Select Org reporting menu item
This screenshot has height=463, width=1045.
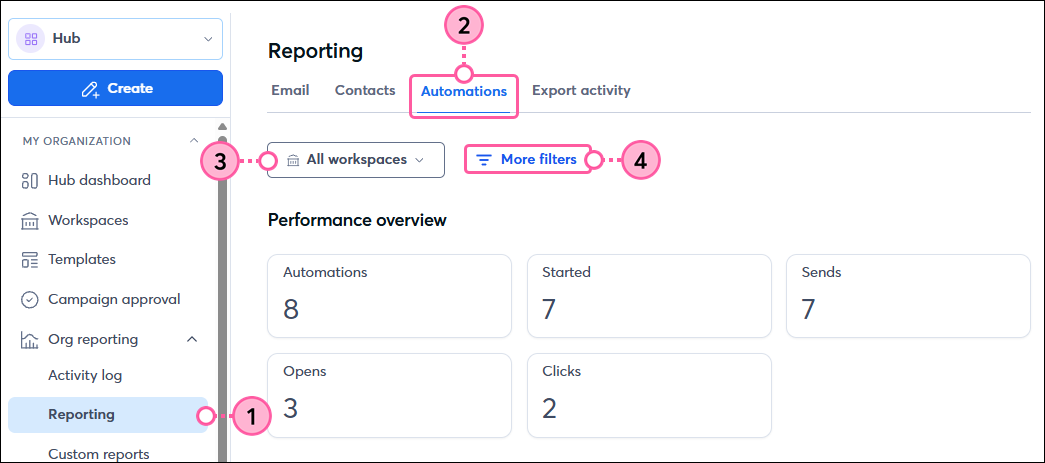[93, 340]
